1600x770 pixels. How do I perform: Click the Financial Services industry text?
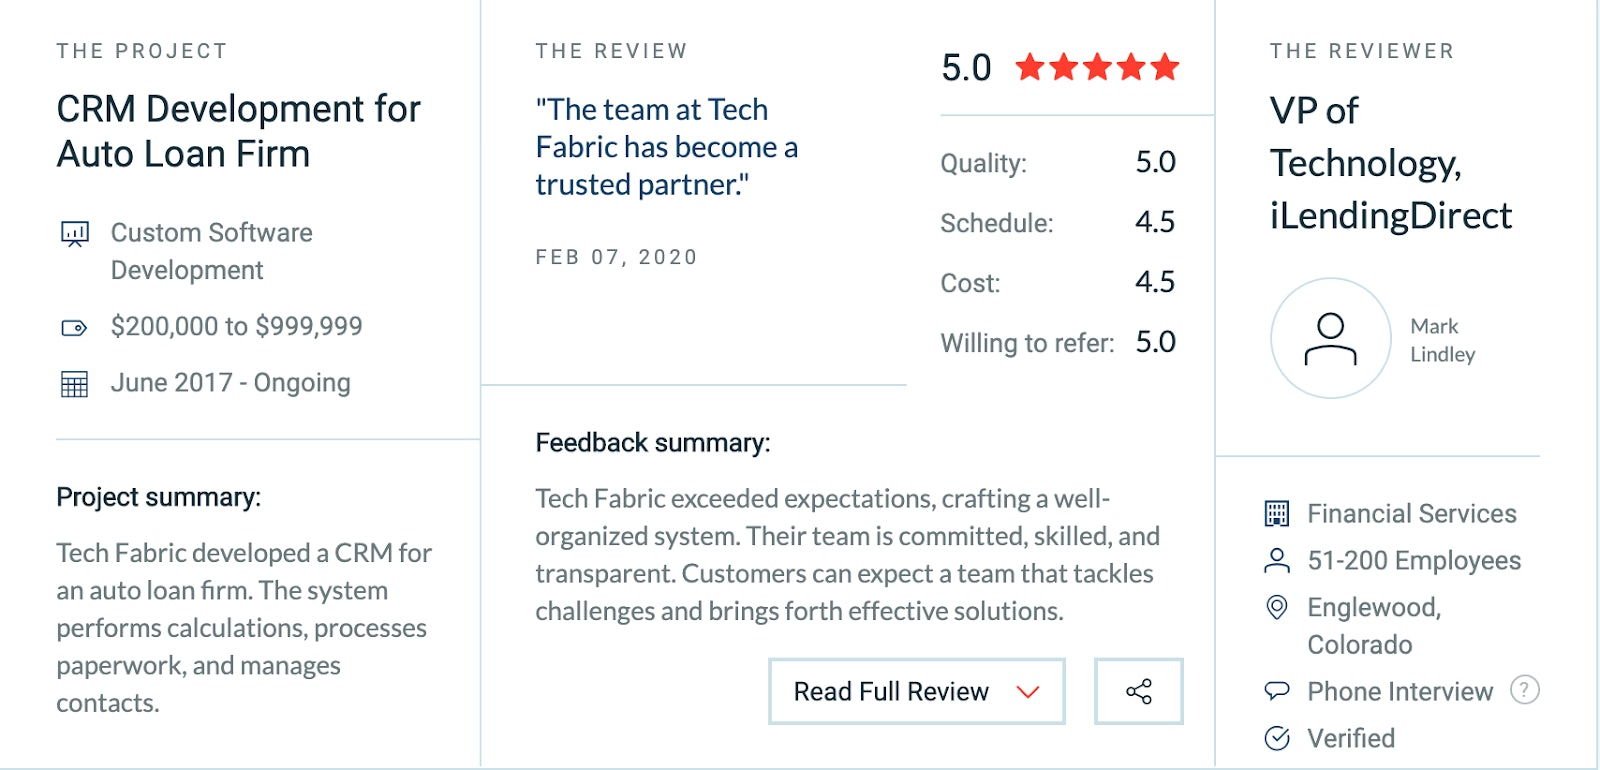pos(1412,514)
